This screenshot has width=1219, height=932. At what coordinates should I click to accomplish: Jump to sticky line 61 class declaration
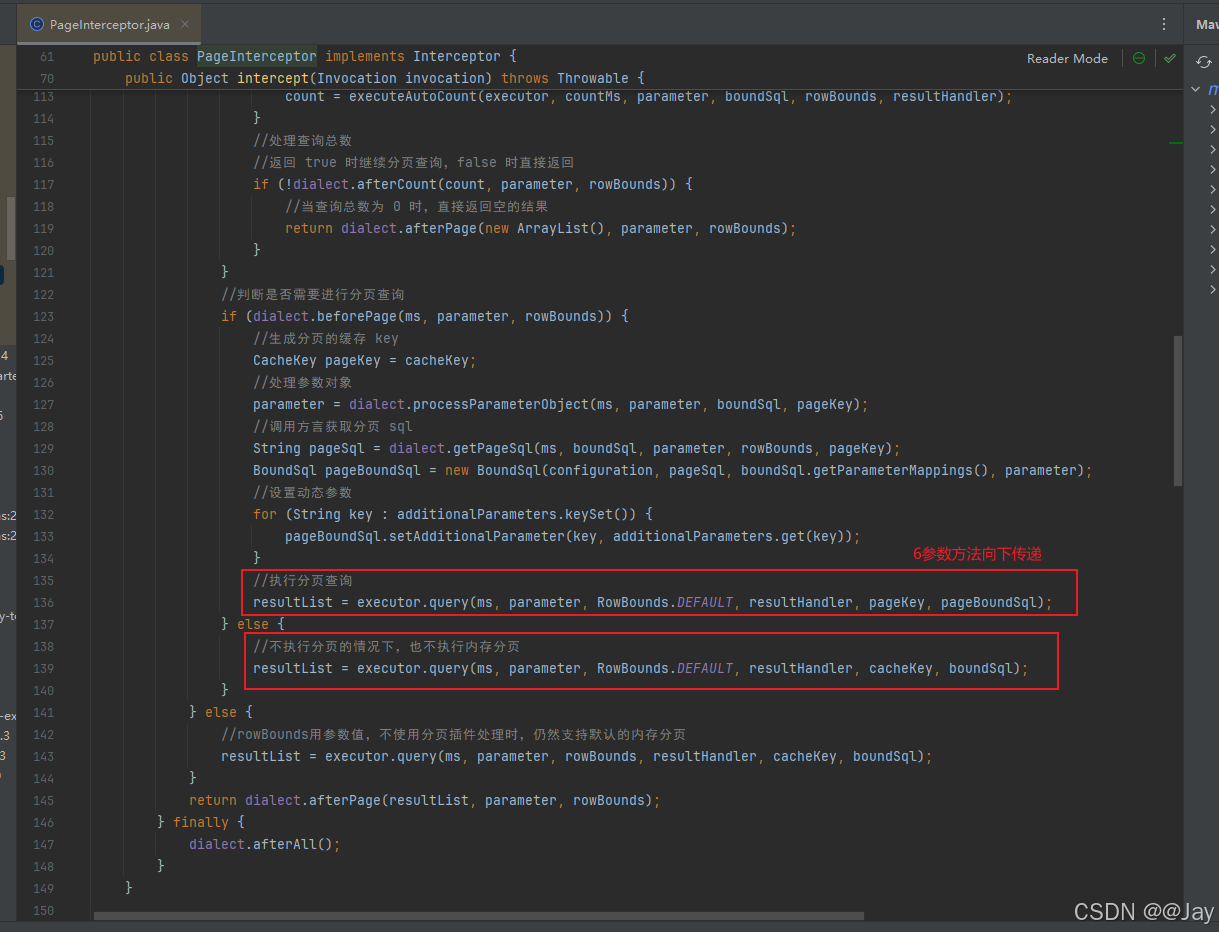click(x=304, y=56)
